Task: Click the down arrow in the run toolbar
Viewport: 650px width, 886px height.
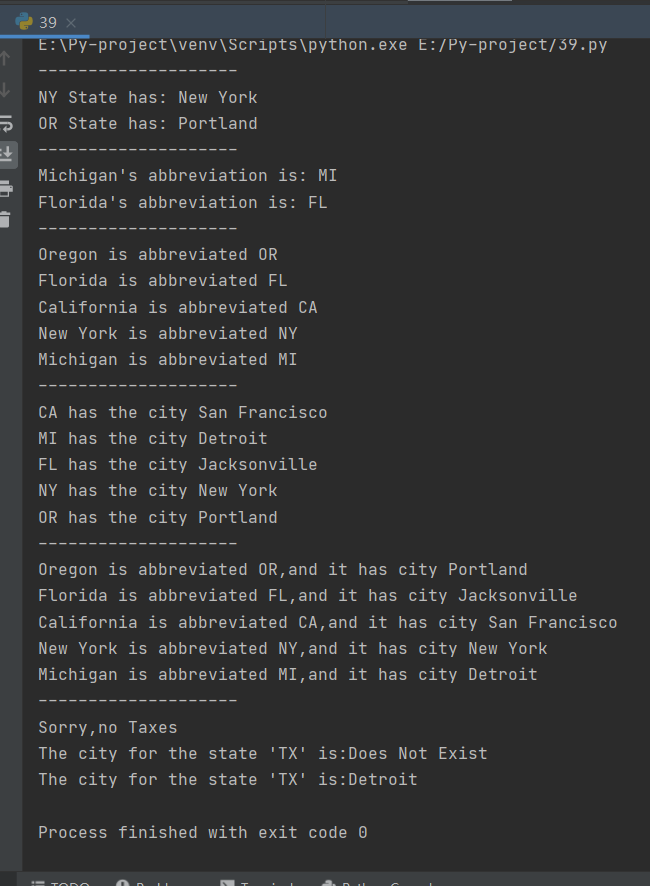Action: click(x=7, y=90)
